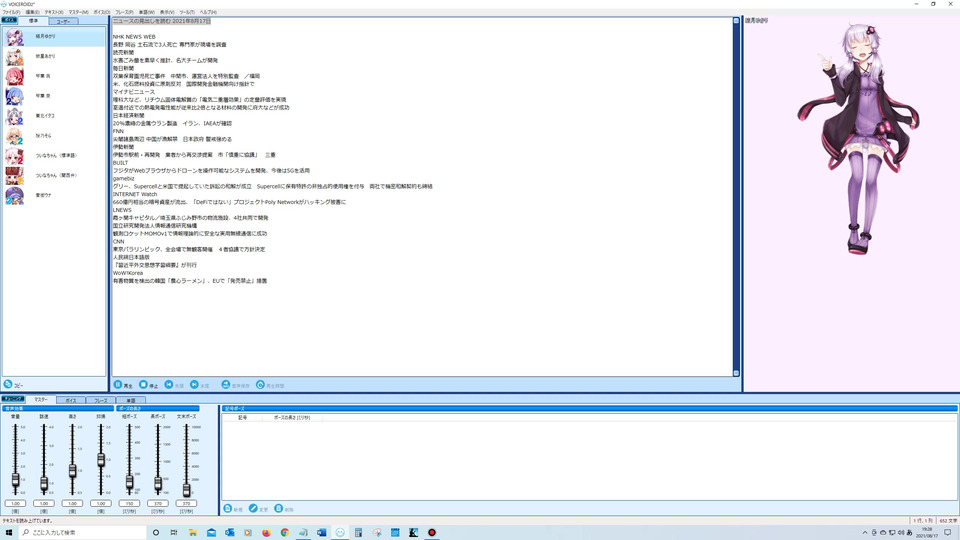
Task: Click the text editor scrollbar down arrow
Action: pyautogui.click(x=736, y=373)
